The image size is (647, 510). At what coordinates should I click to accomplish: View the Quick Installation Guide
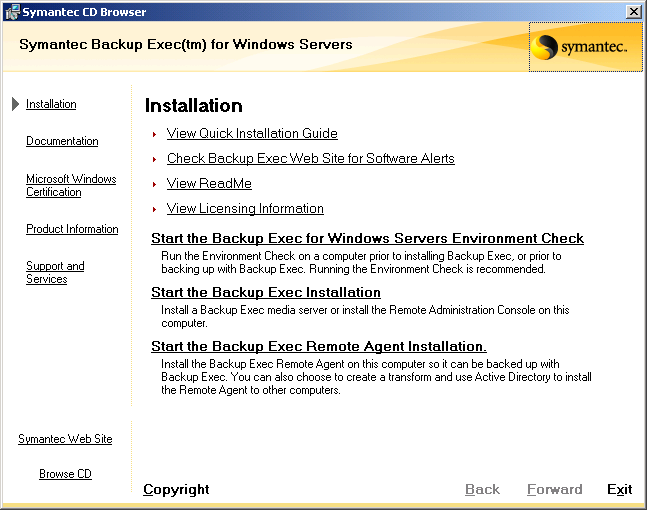pyautogui.click(x=252, y=133)
